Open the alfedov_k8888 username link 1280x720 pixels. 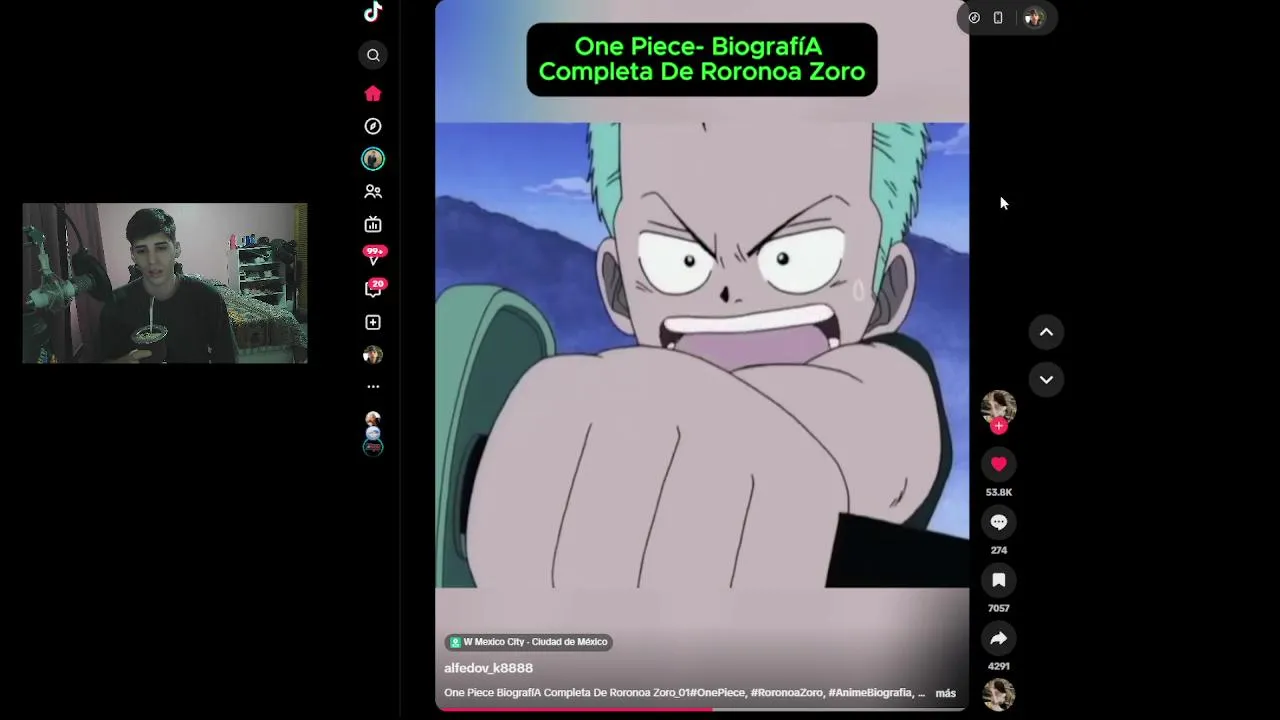tap(488, 668)
